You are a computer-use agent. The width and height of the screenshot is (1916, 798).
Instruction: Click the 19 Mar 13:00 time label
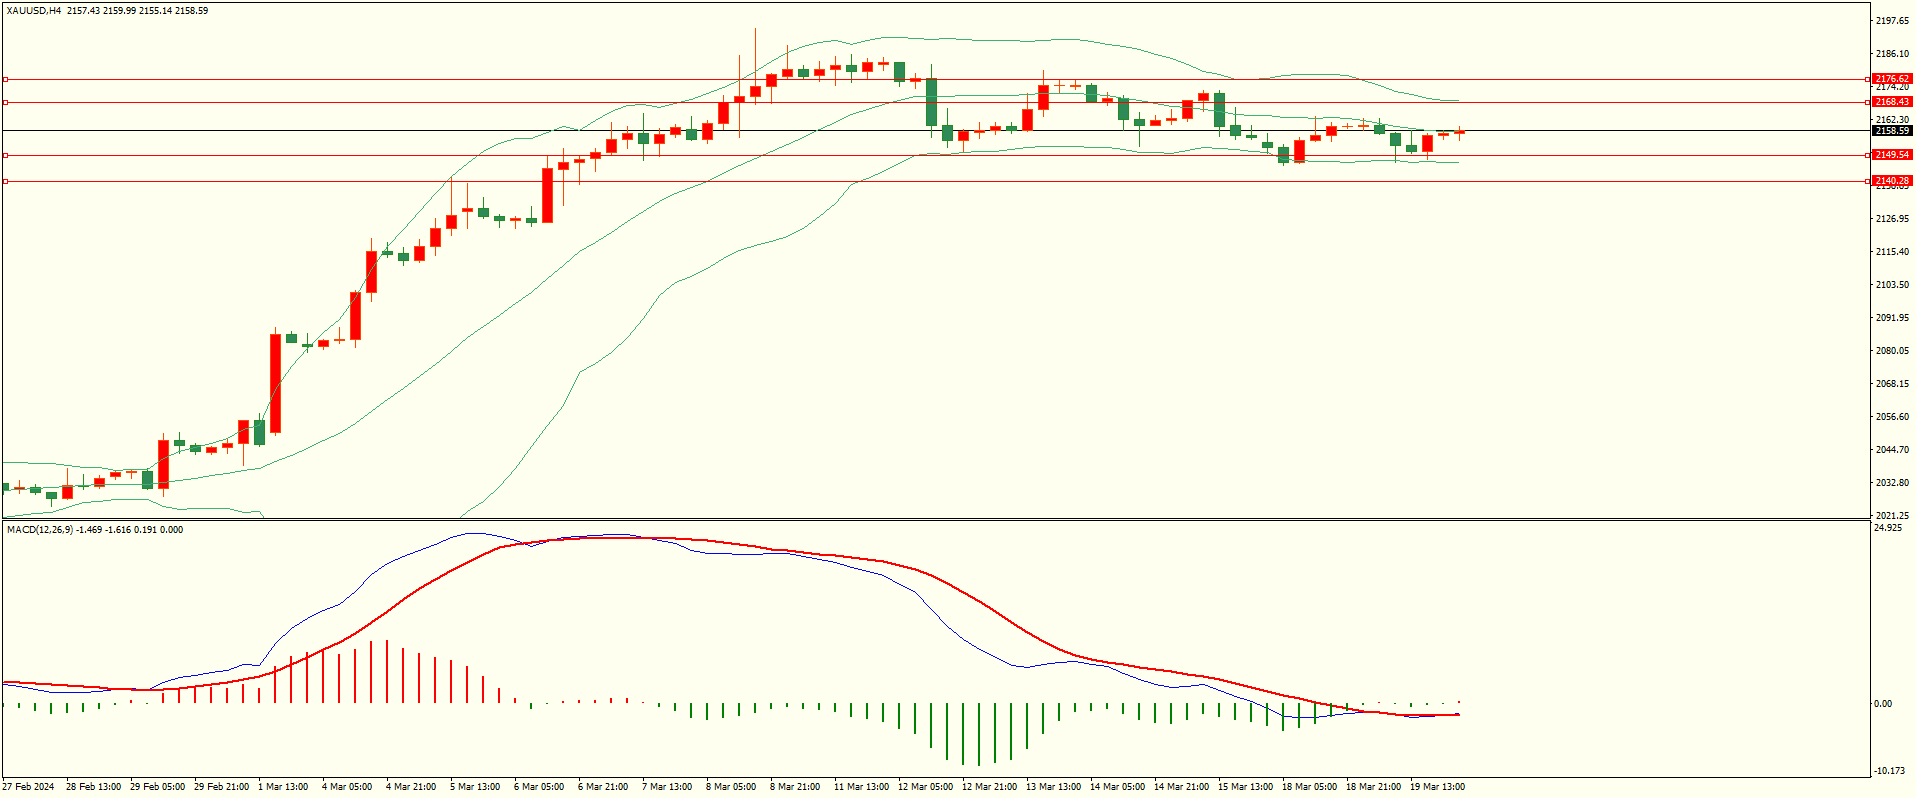(1436, 787)
